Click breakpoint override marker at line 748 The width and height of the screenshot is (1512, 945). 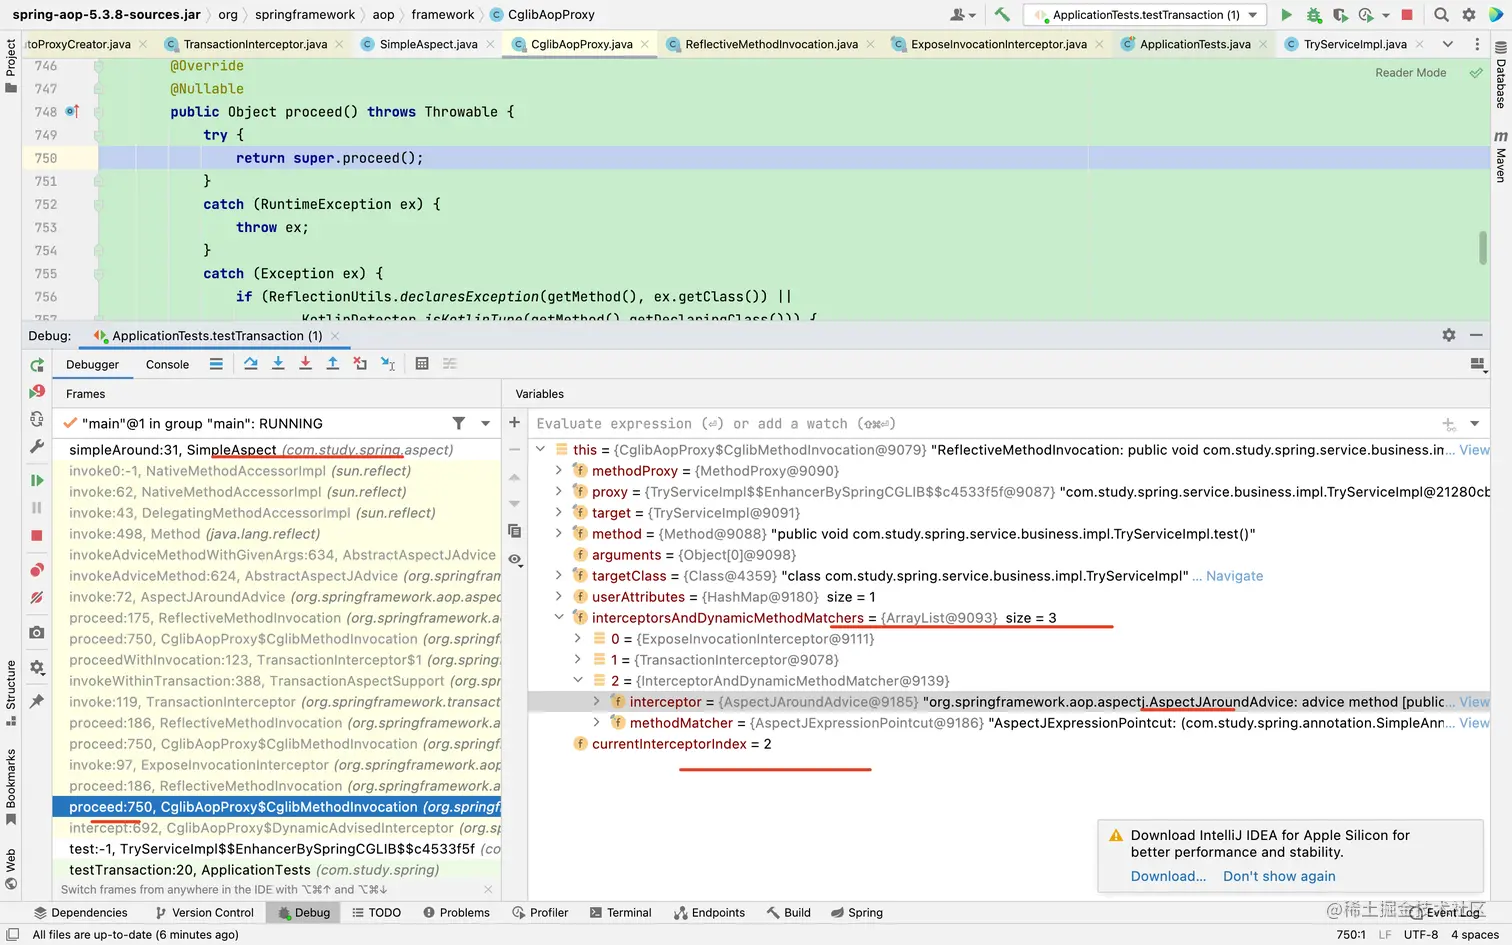72,112
